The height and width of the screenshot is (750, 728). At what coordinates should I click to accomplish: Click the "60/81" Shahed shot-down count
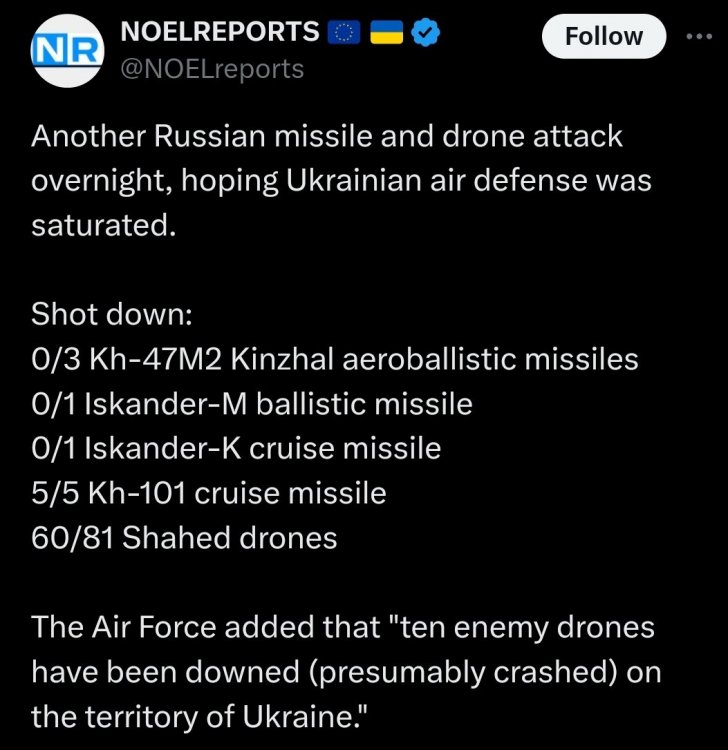pos(72,538)
